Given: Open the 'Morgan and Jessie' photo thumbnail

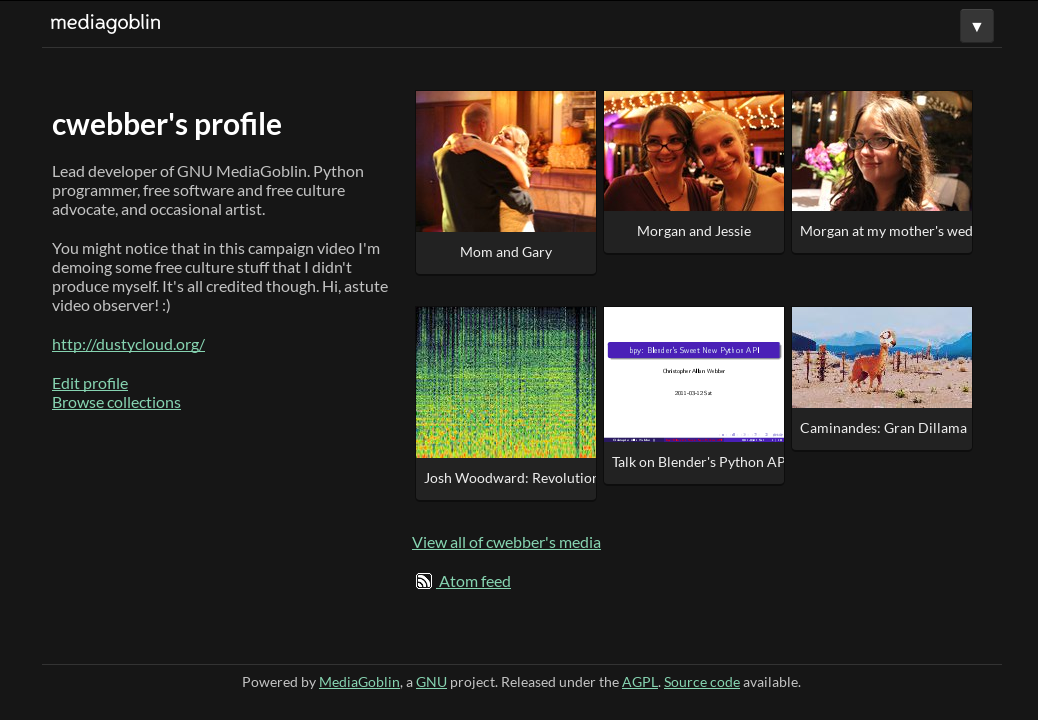Looking at the screenshot, I should point(693,151).
